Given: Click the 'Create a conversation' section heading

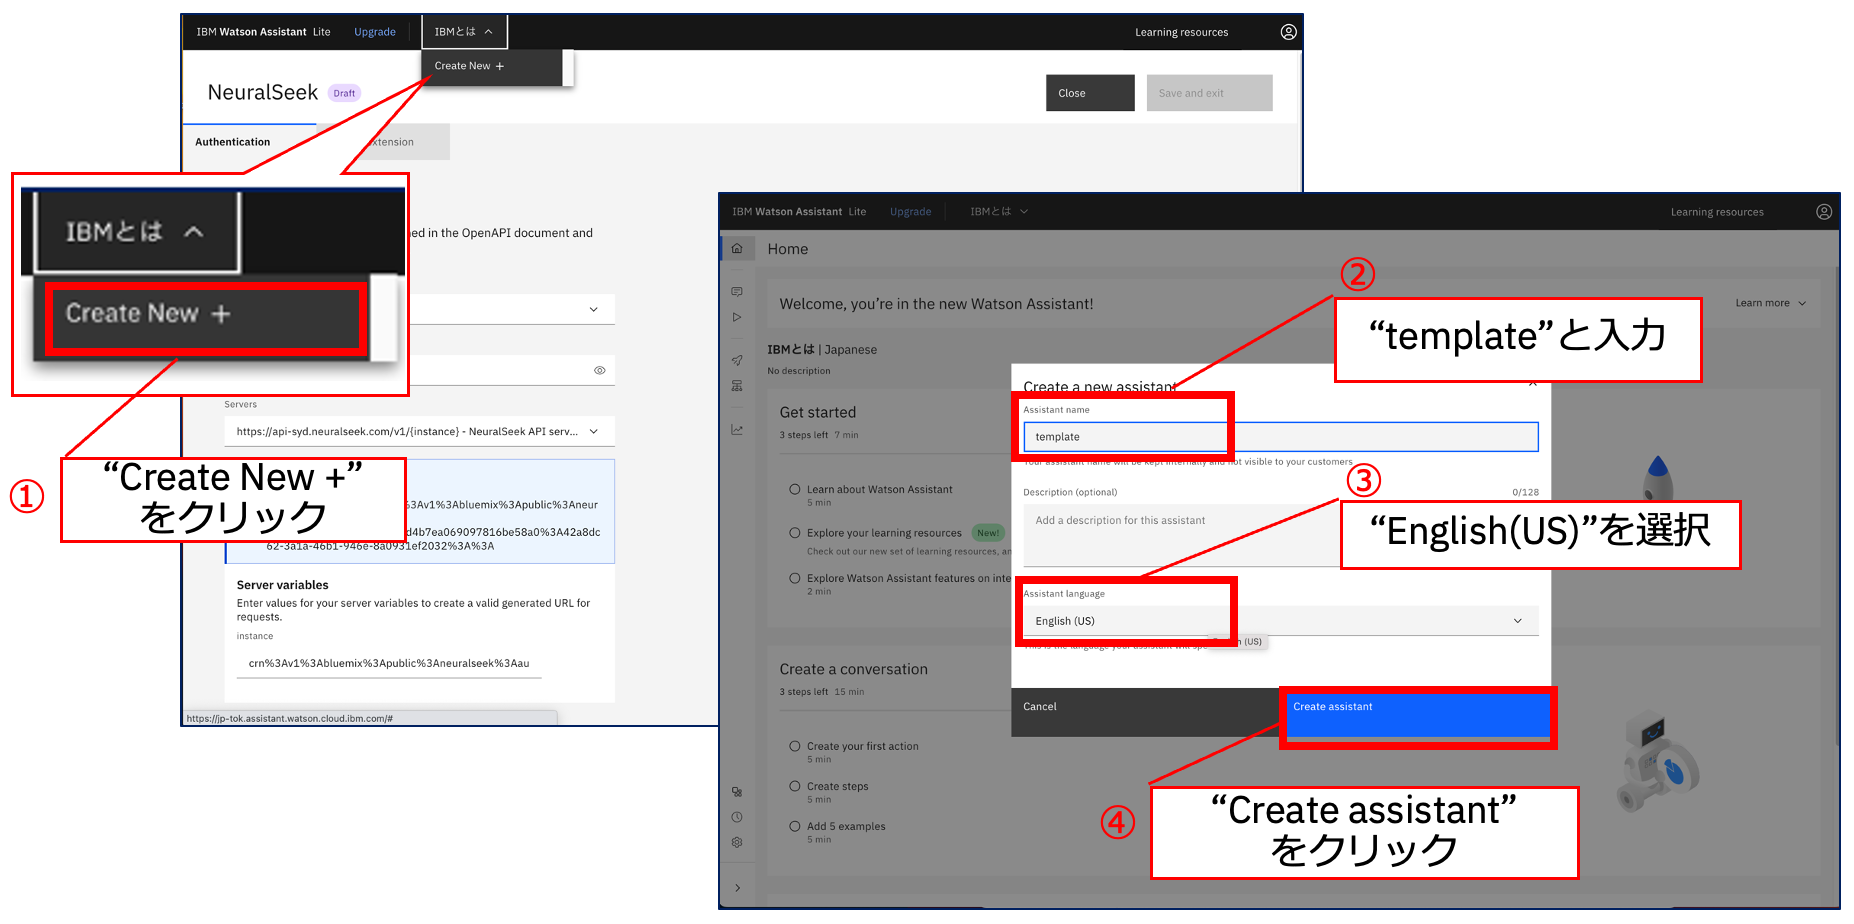Looking at the screenshot, I should click(x=854, y=669).
